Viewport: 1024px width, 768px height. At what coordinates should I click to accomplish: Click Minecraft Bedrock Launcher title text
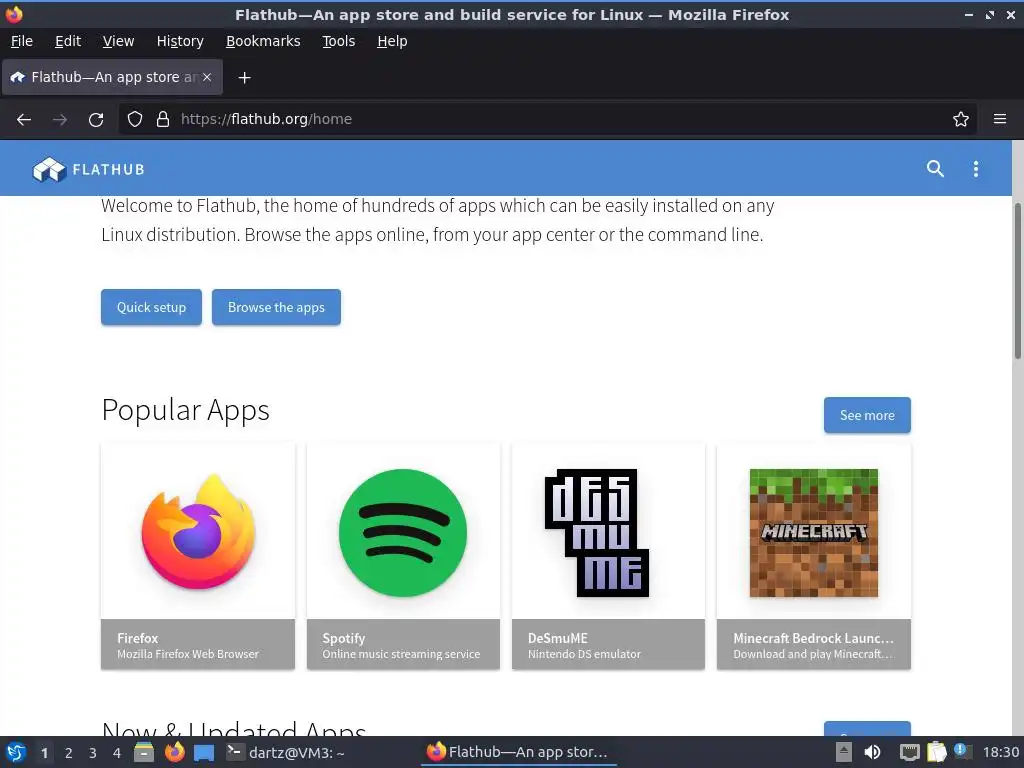(x=813, y=638)
